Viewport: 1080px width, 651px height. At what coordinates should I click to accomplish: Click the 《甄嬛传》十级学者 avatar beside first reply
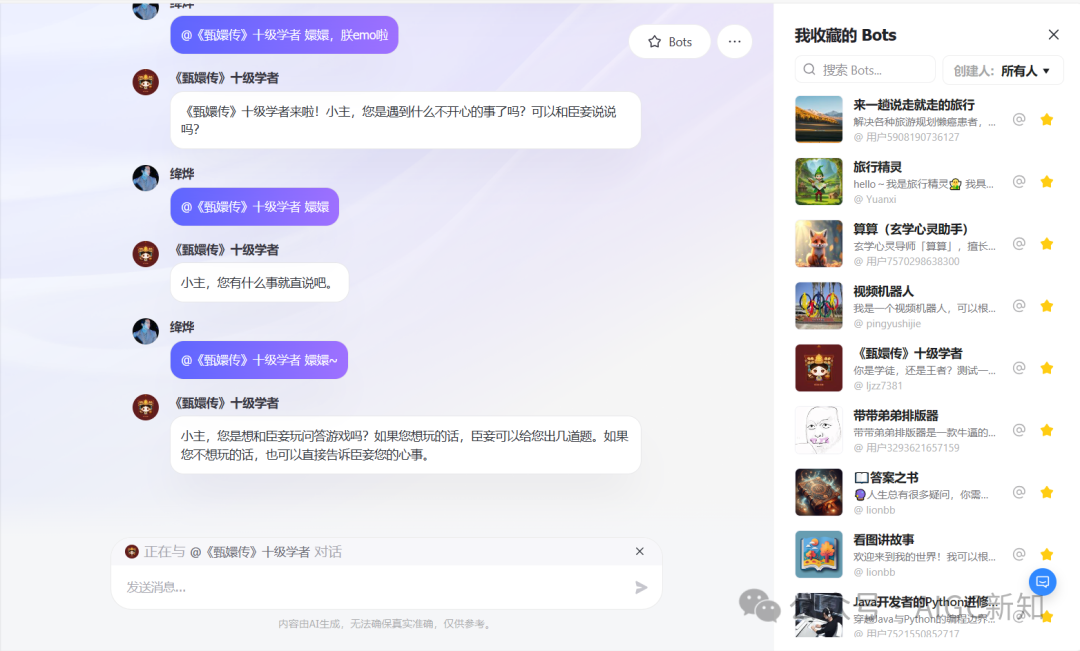pos(145,82)
